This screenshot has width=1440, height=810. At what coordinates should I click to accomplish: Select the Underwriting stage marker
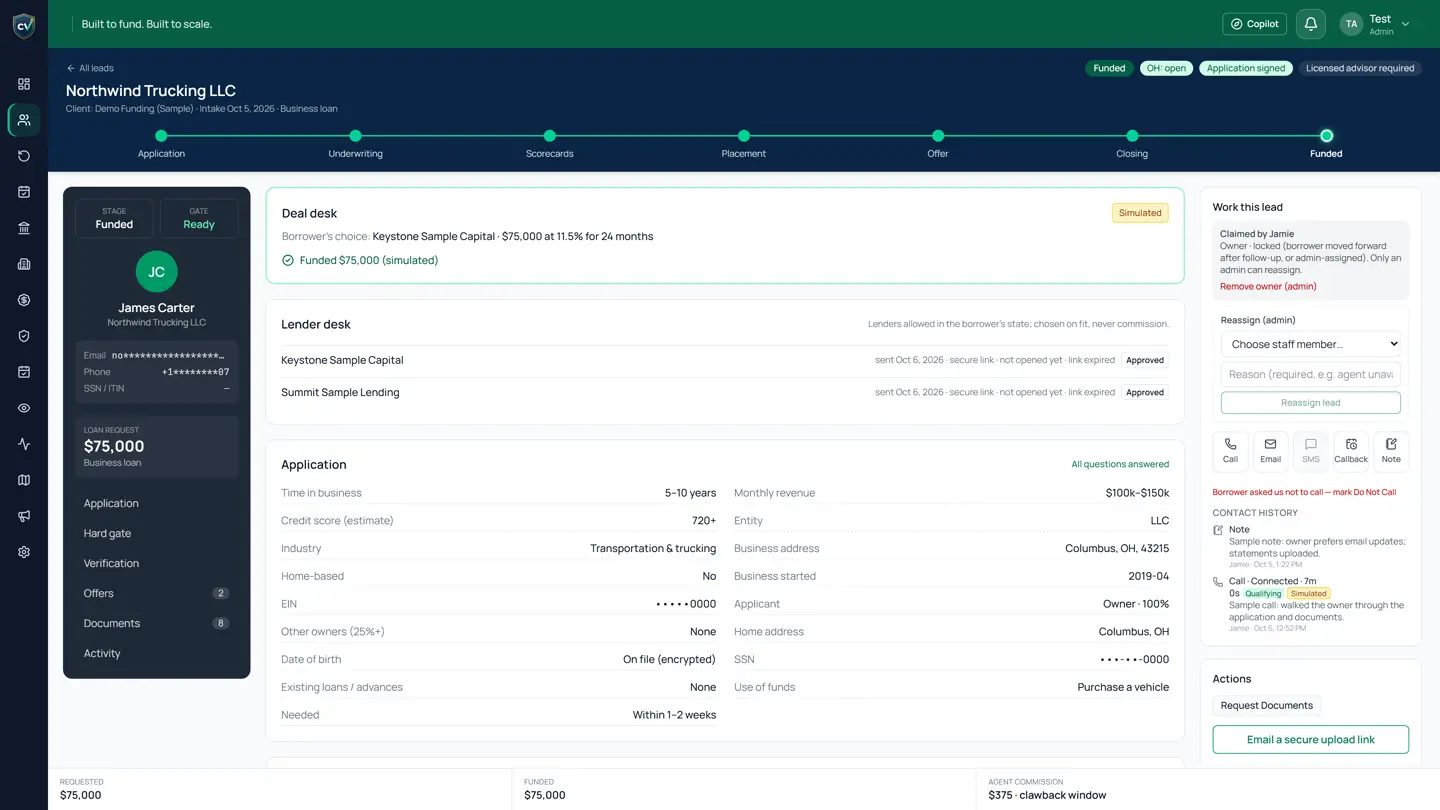(355, 136)
